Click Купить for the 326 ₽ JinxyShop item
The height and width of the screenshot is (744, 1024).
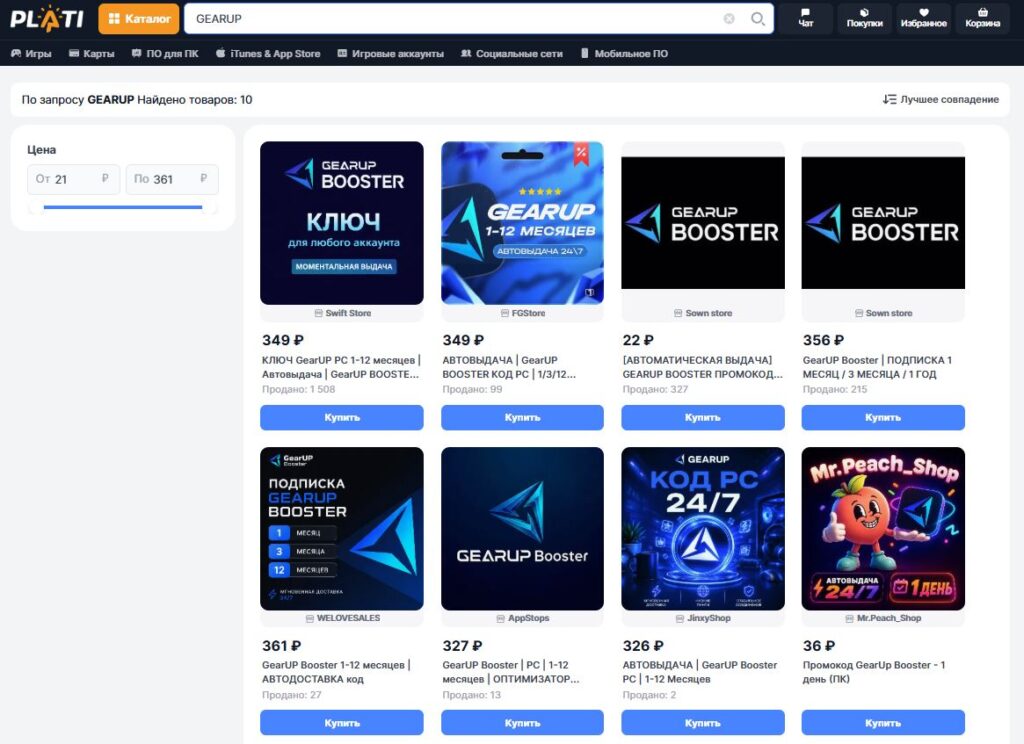coord(703,722)
